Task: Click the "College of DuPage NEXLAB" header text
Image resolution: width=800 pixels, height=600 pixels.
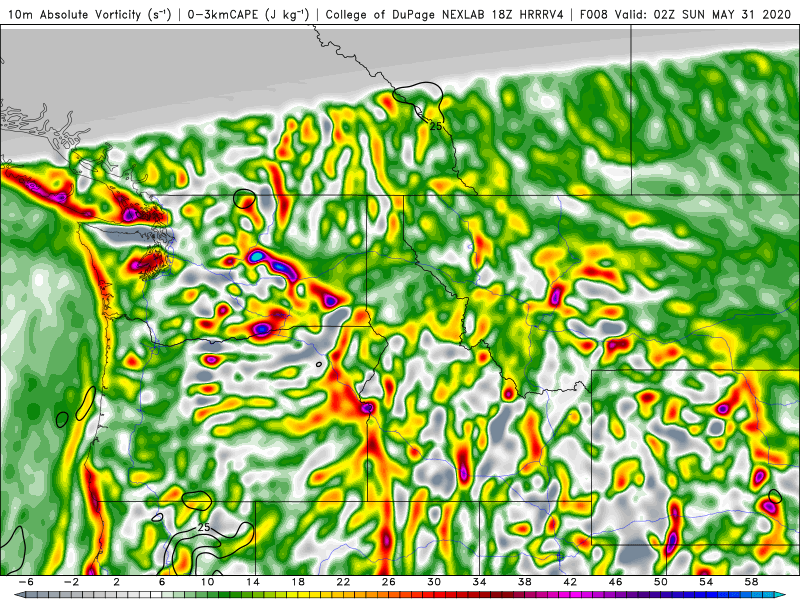Action: [406, 14]
